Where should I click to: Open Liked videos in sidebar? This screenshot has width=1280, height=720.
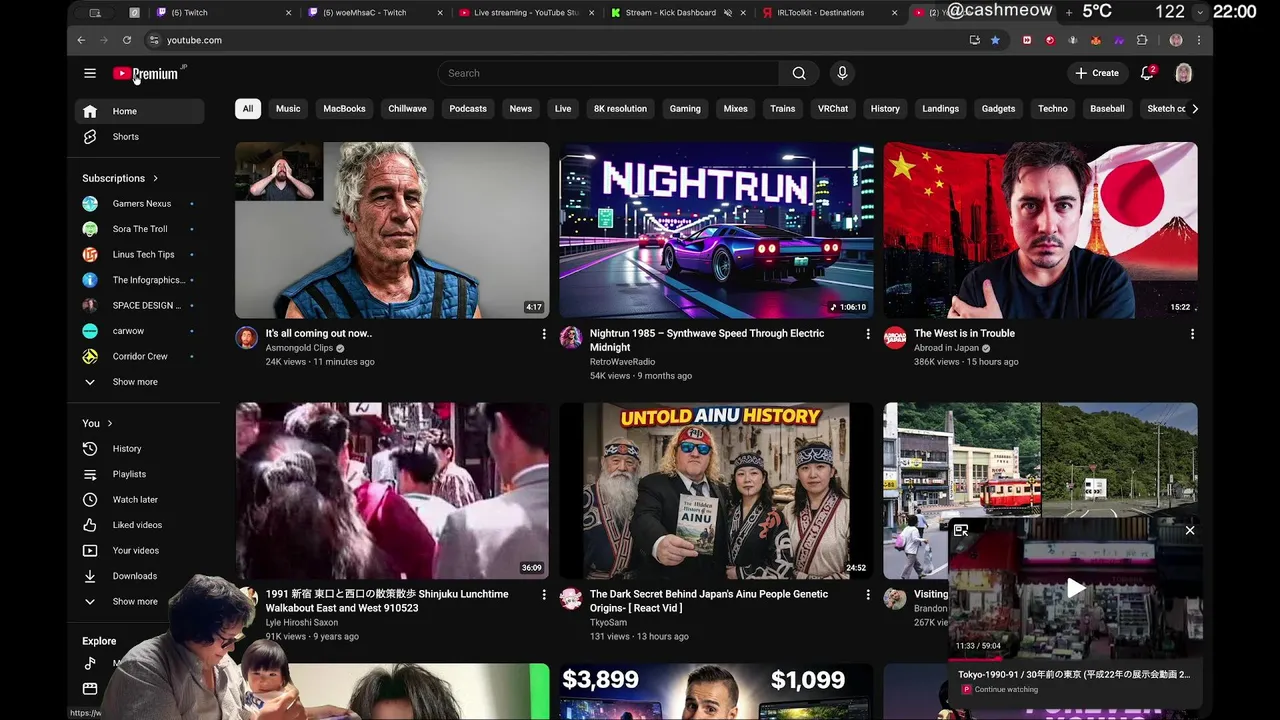(140, 525)
